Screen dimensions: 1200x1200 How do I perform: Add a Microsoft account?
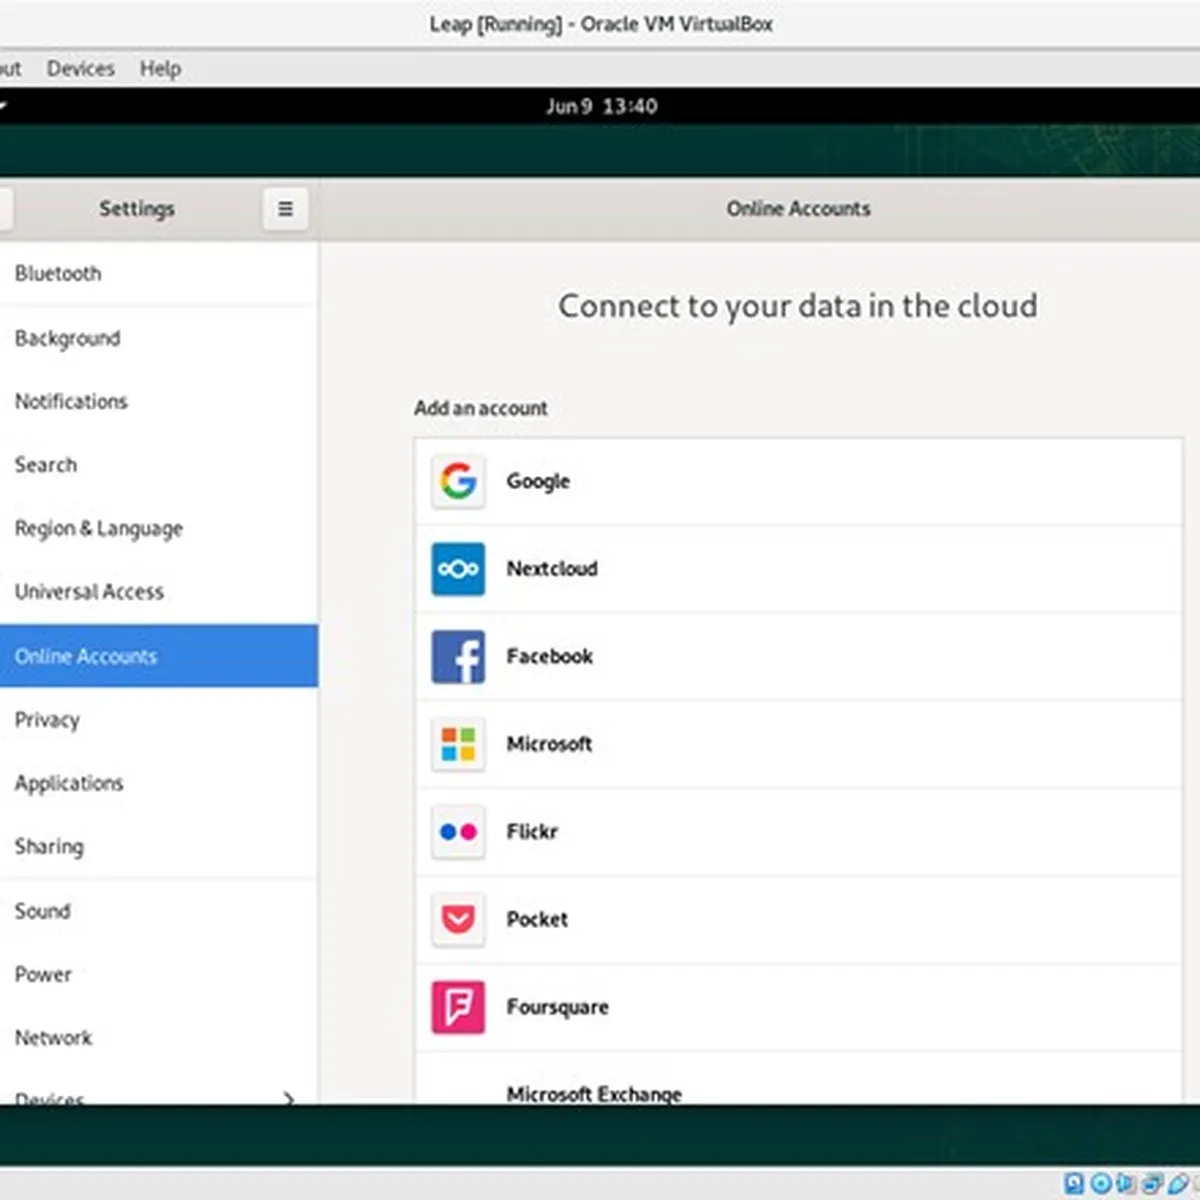(x=798, y=744)
